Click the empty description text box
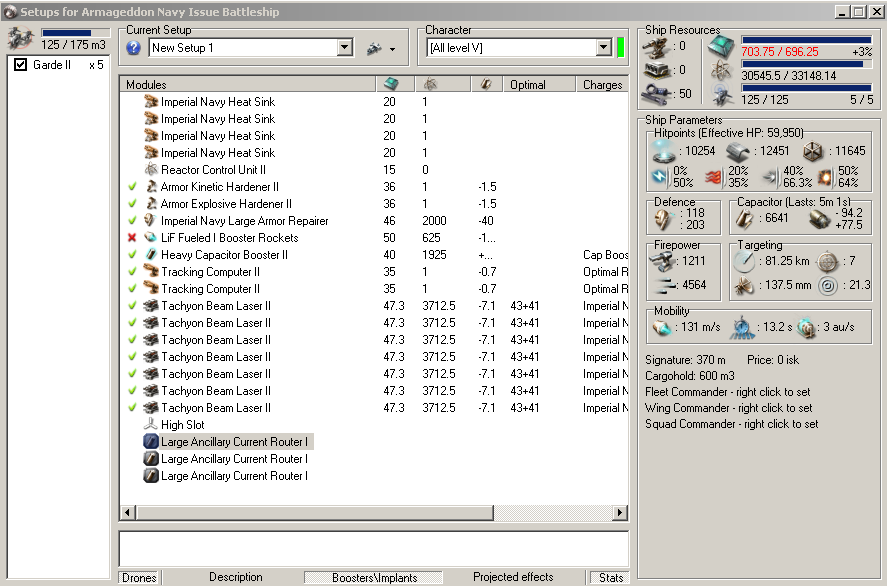887x586 pixels. pos(374,548)
